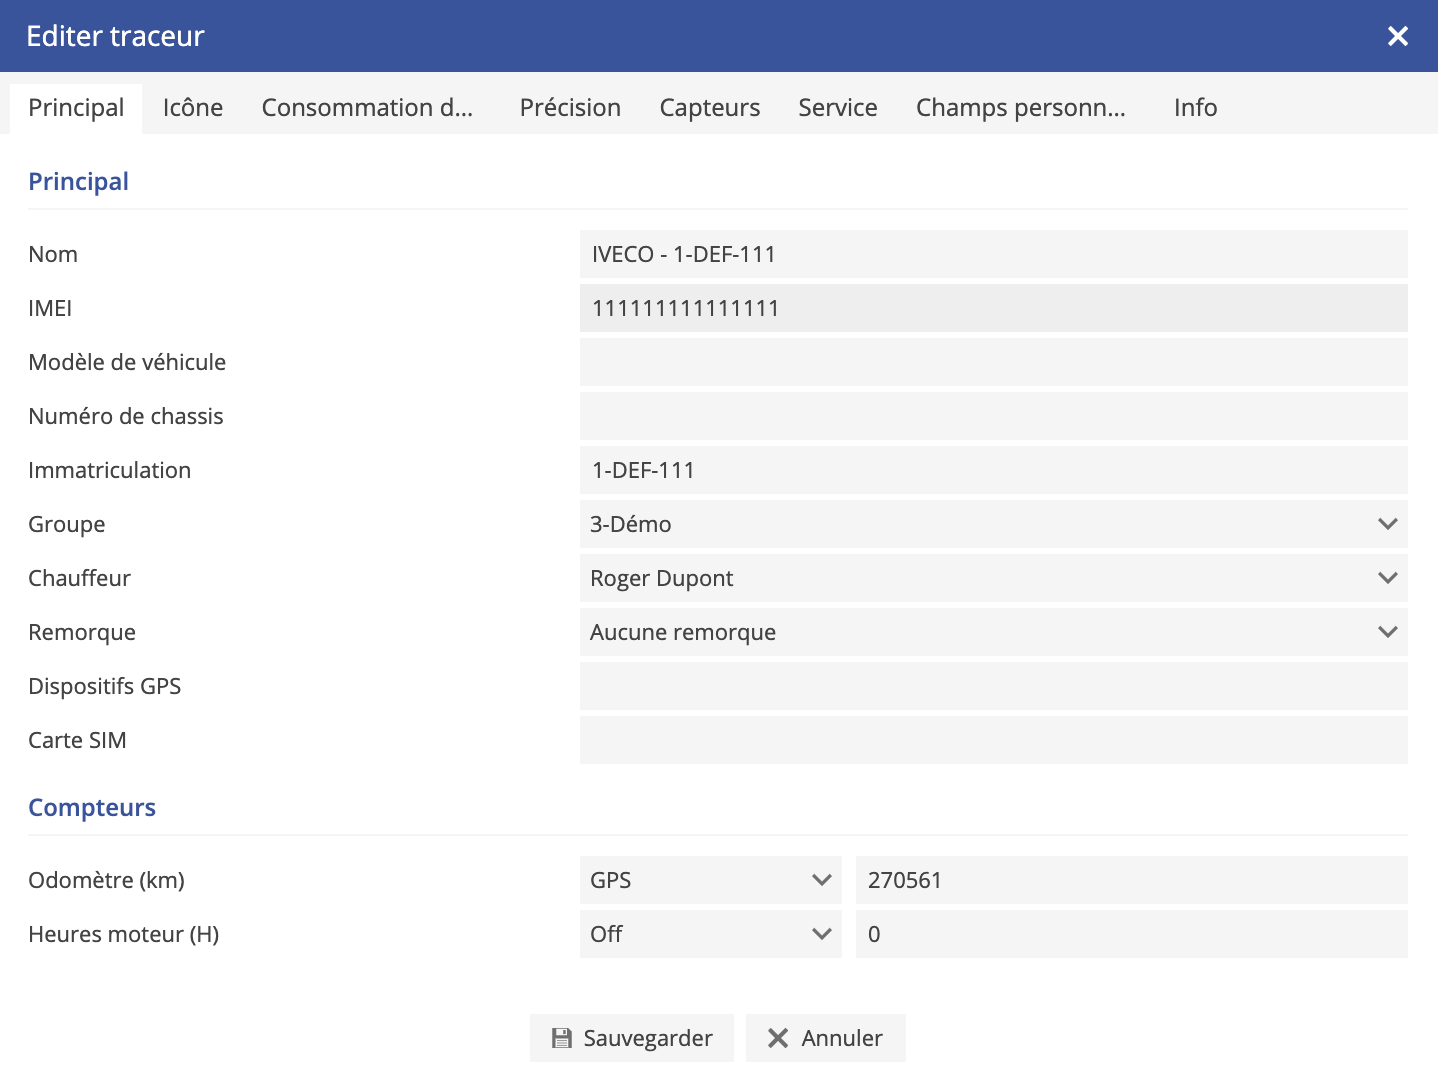This screenshot has width=1438, height=1092.
Task: Click the Nom input field
Action: point(993,254)
